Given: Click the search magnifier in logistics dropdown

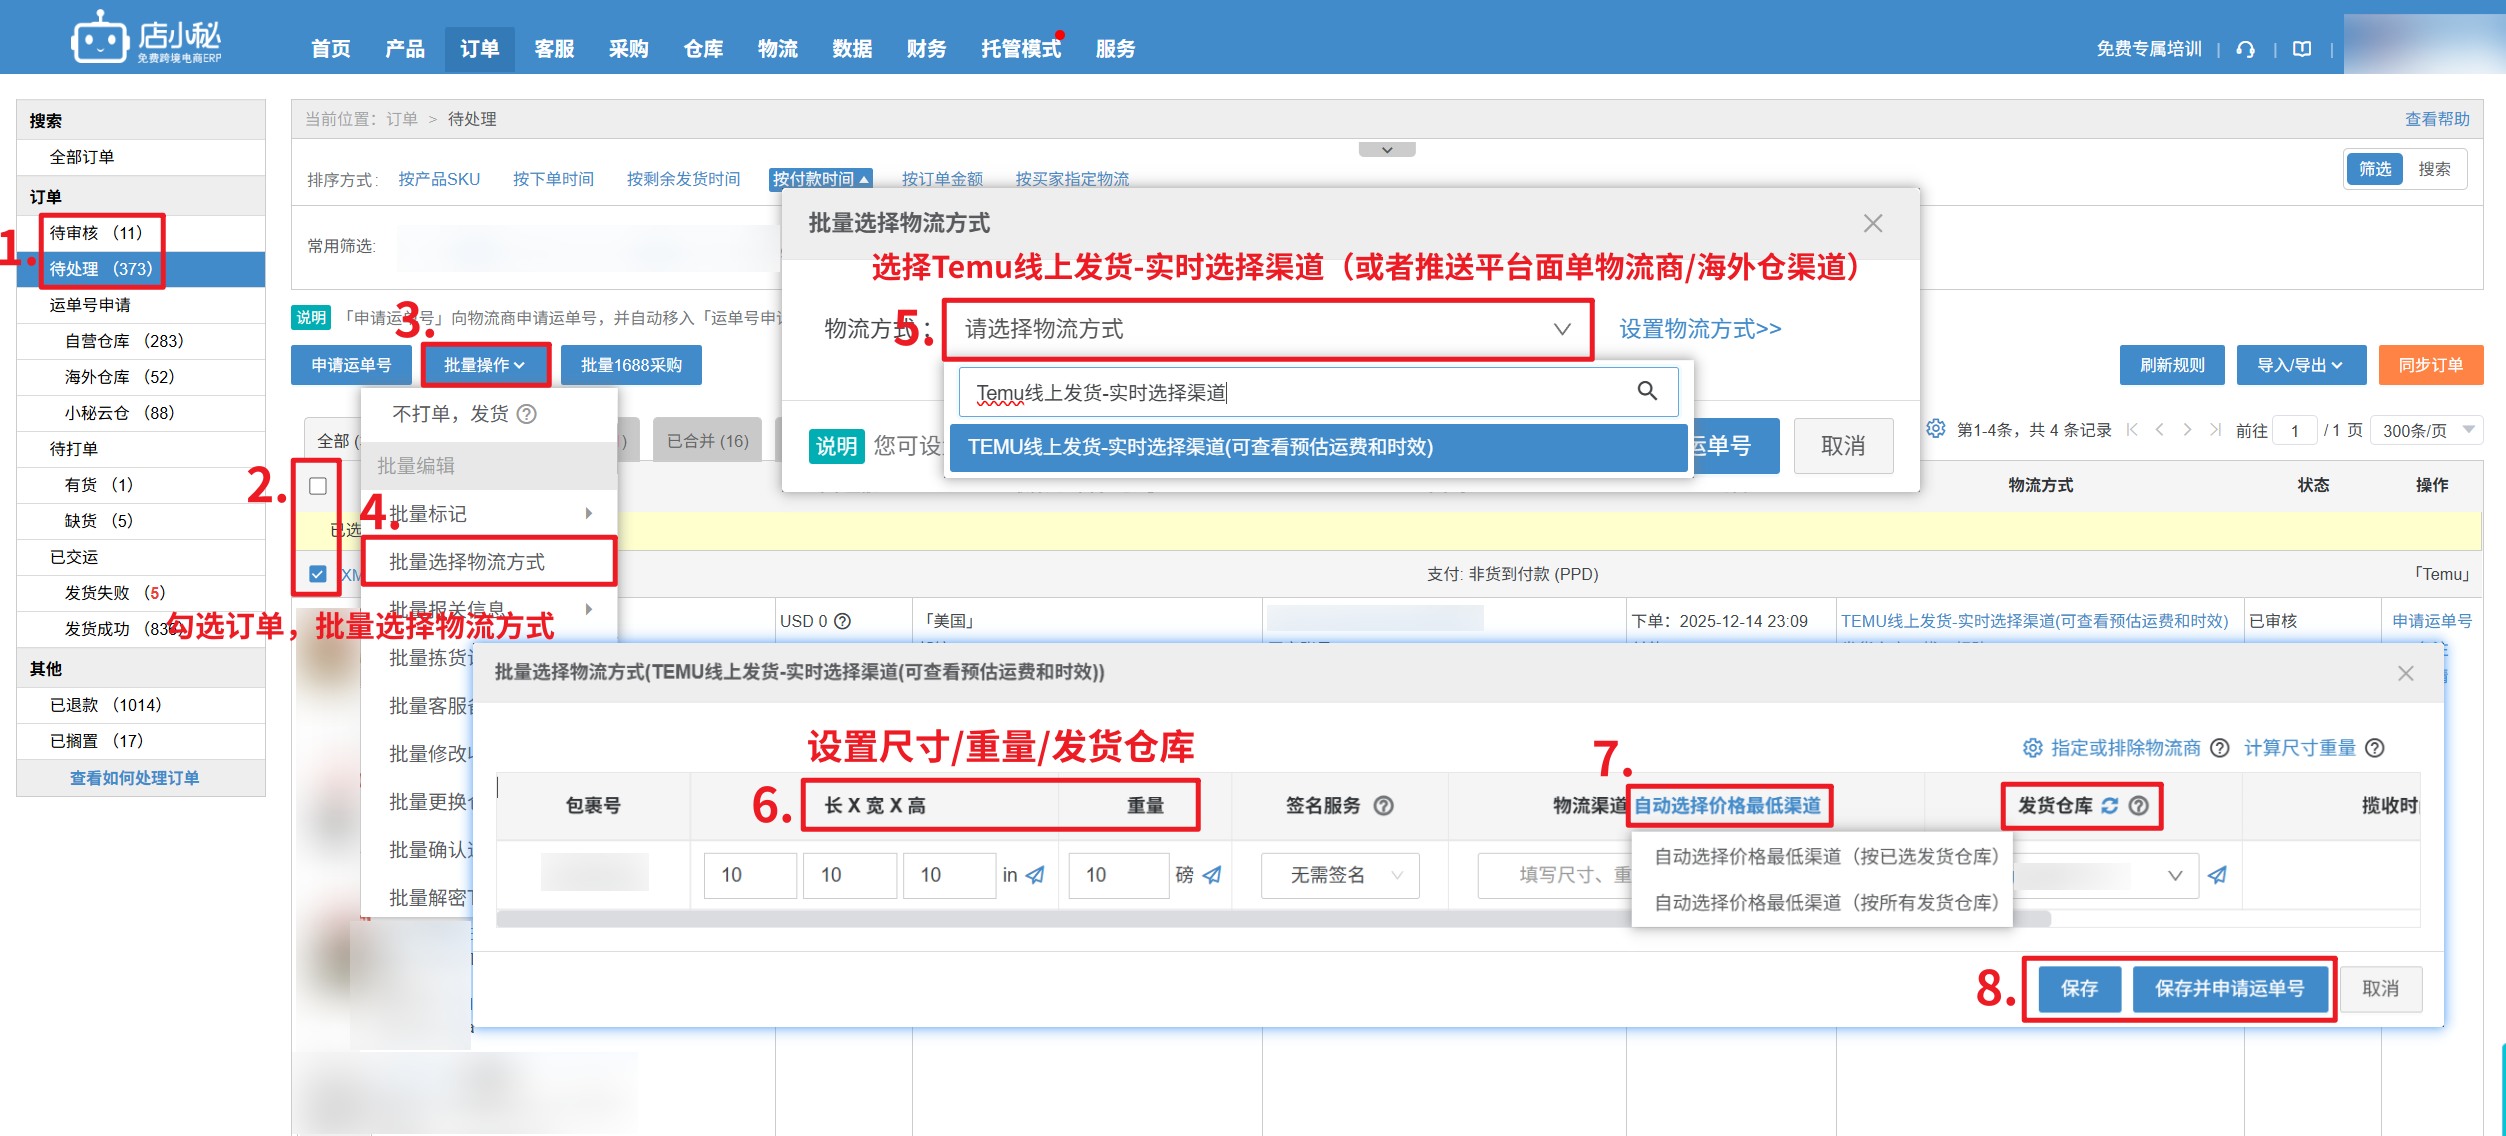Looking at the screenshot, I should pyautogui.click(x=1646, y=391).
